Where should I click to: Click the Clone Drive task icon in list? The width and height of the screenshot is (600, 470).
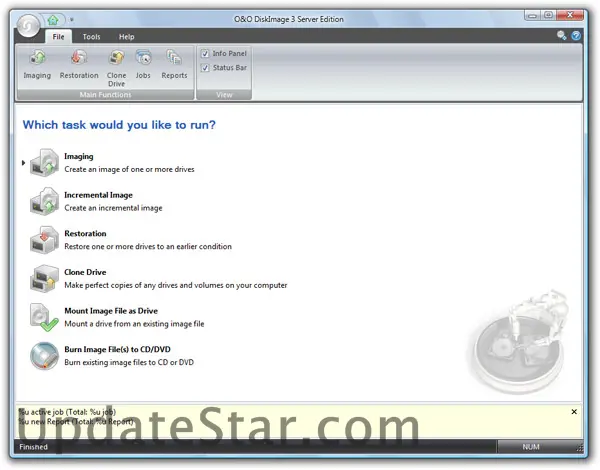point(44,279)
